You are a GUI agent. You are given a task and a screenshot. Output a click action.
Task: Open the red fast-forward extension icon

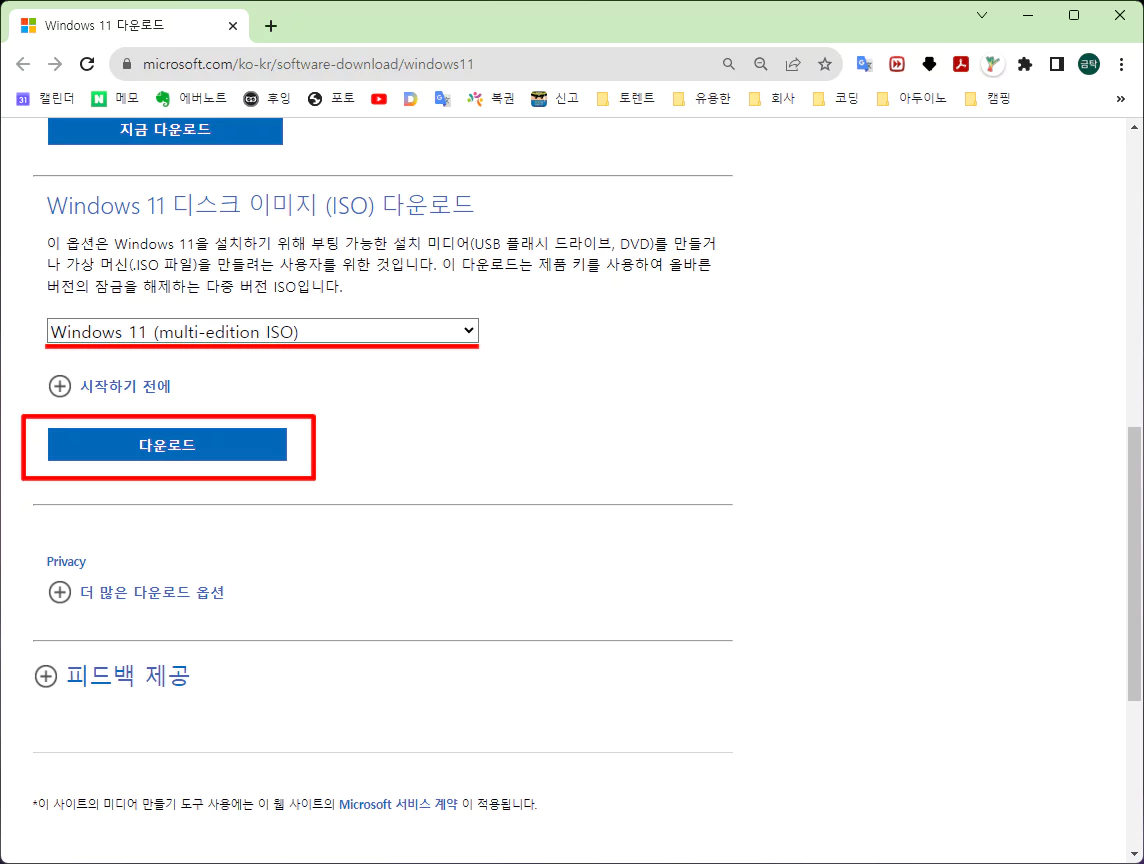click(x=897, y=64)
